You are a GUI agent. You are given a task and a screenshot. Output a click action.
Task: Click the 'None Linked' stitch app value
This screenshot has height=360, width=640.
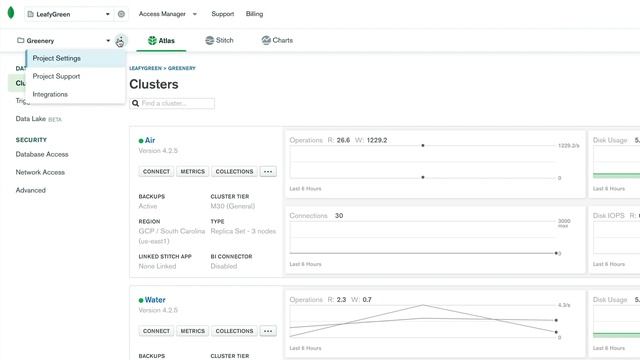click(157, 266)
